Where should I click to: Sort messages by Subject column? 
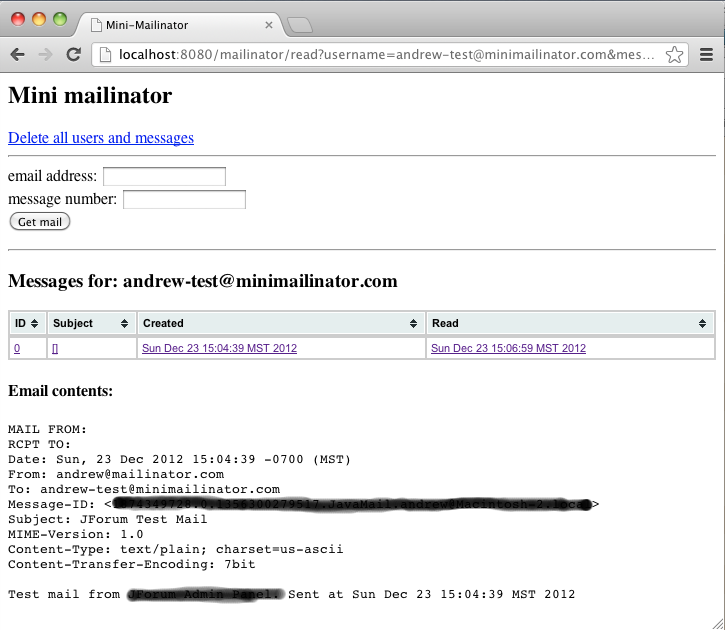[91, 323]
